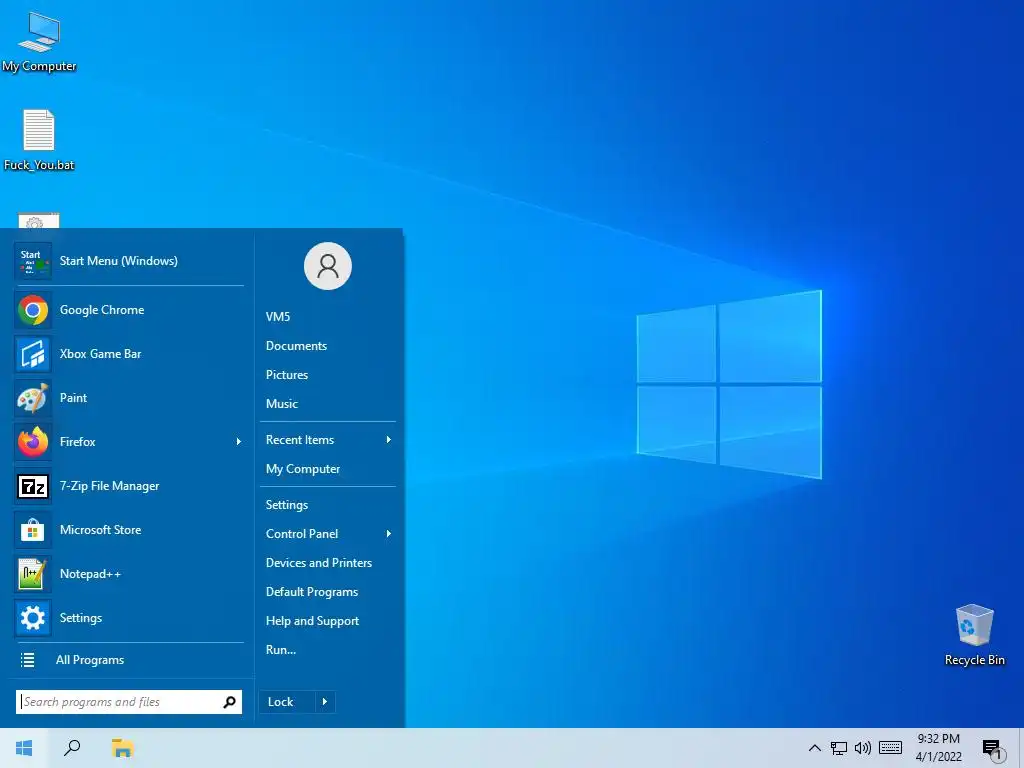Click the 7-Zip File Manager label

tap(110, 486)
